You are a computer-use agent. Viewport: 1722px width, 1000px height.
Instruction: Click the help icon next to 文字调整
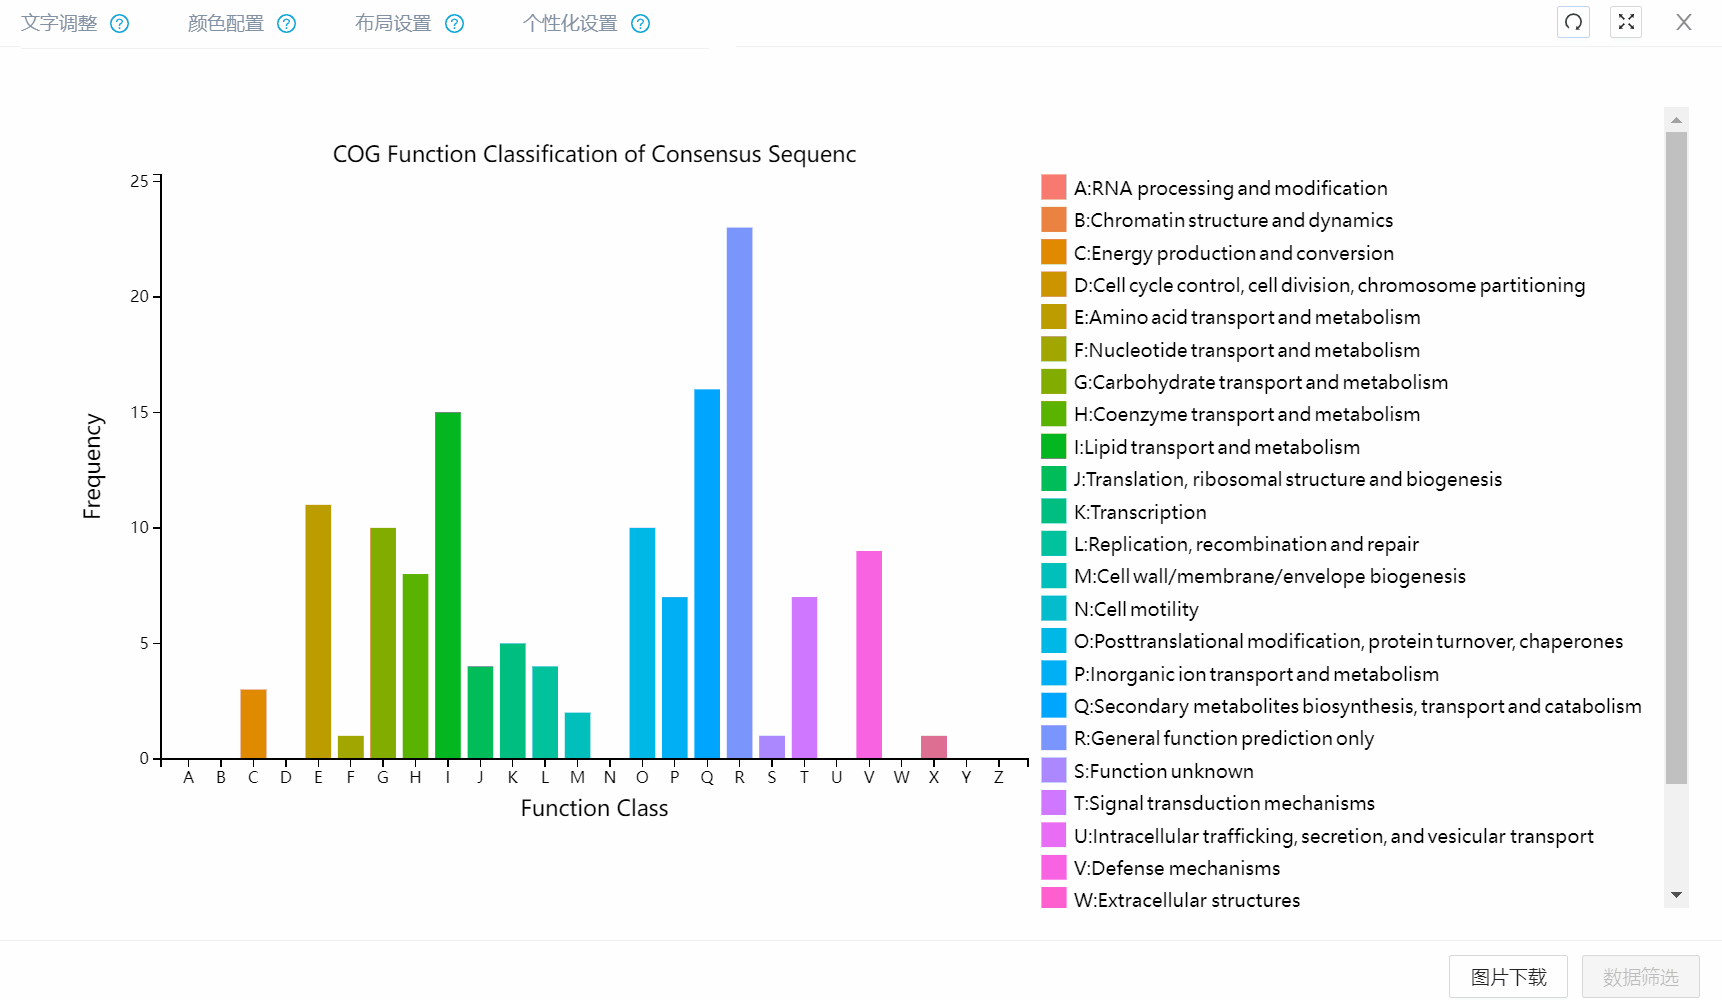click(x=119, y=24)
